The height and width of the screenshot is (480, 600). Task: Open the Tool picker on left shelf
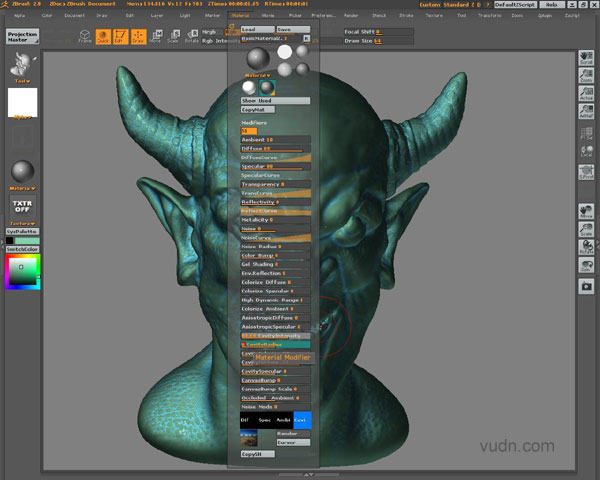coord(23,64)
